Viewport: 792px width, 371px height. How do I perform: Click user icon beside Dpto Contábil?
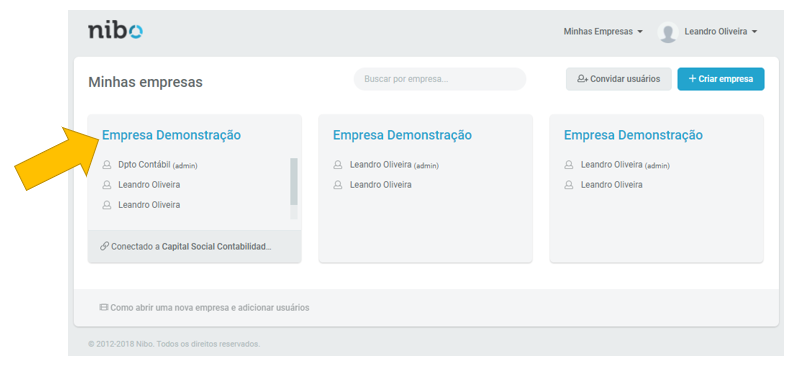point(107,165)
